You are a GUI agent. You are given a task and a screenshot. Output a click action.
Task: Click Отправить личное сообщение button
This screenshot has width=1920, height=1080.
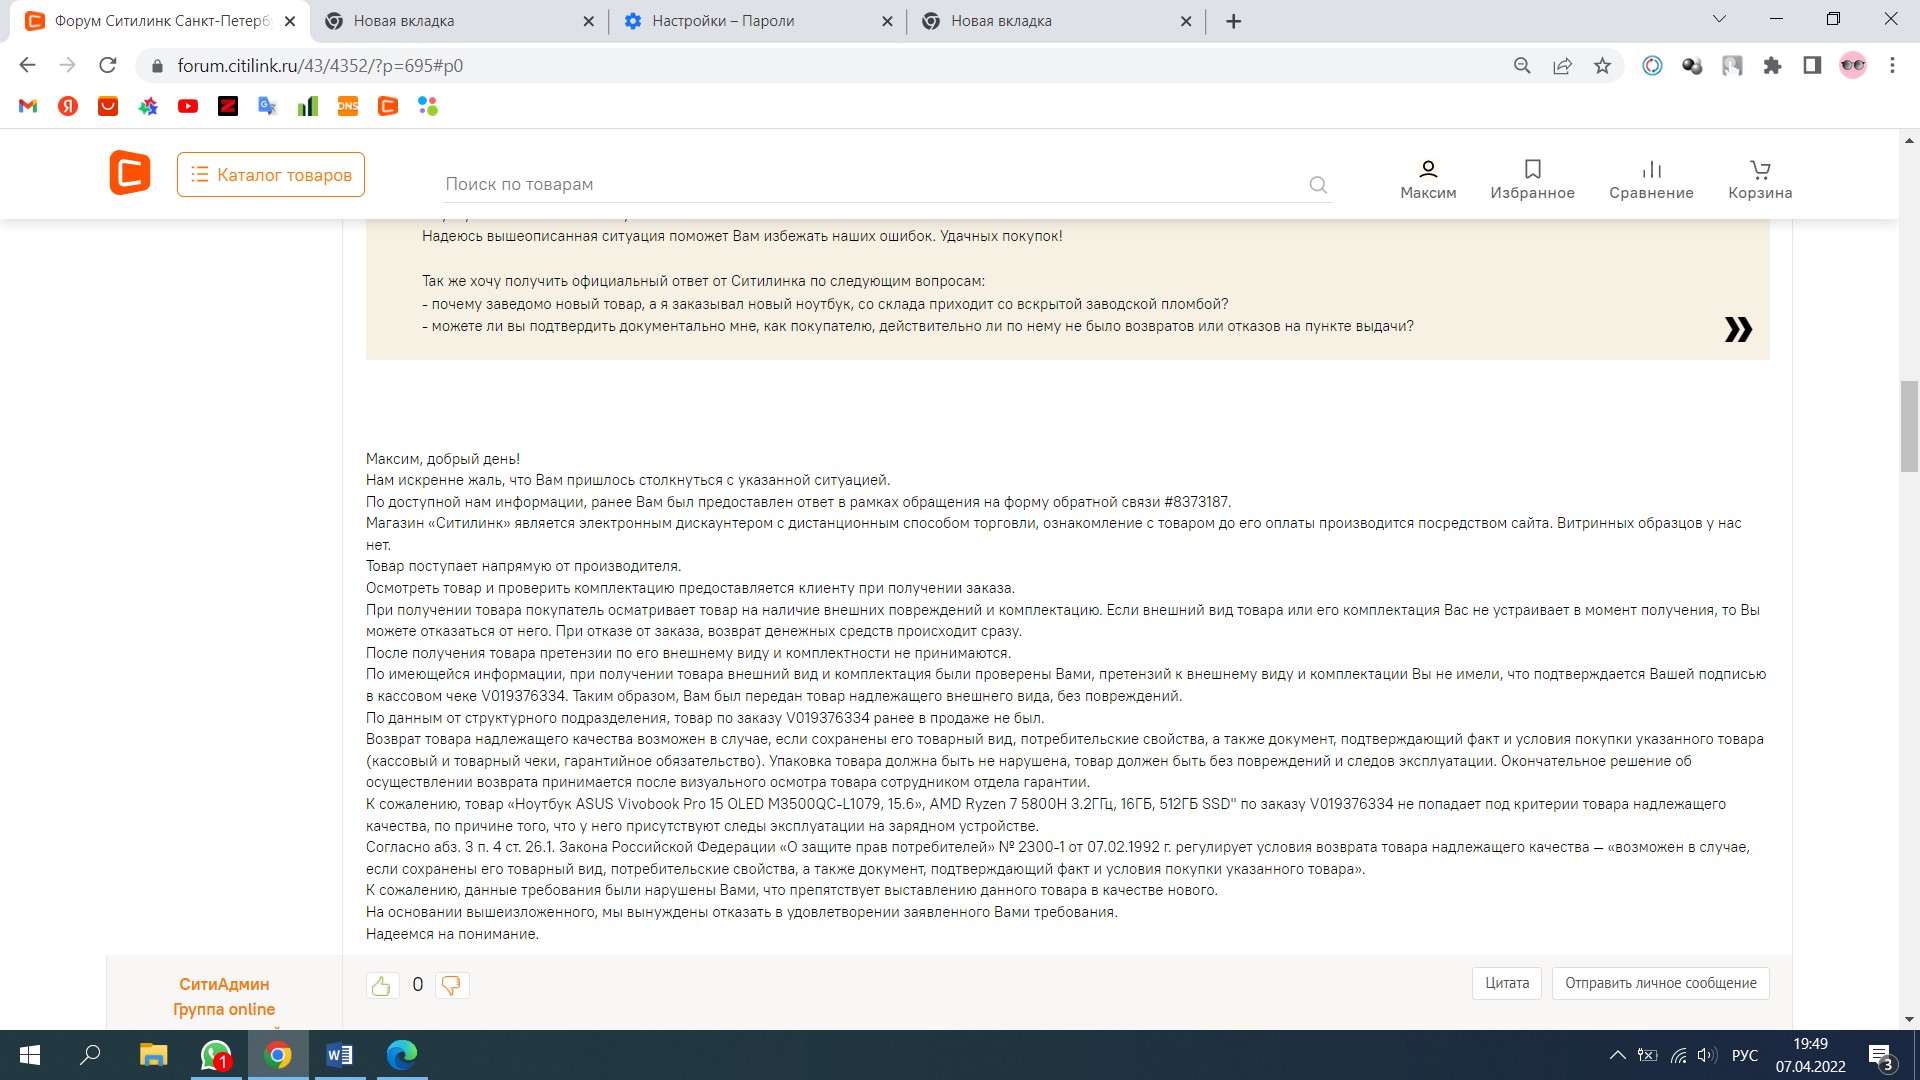point(1660,983)
